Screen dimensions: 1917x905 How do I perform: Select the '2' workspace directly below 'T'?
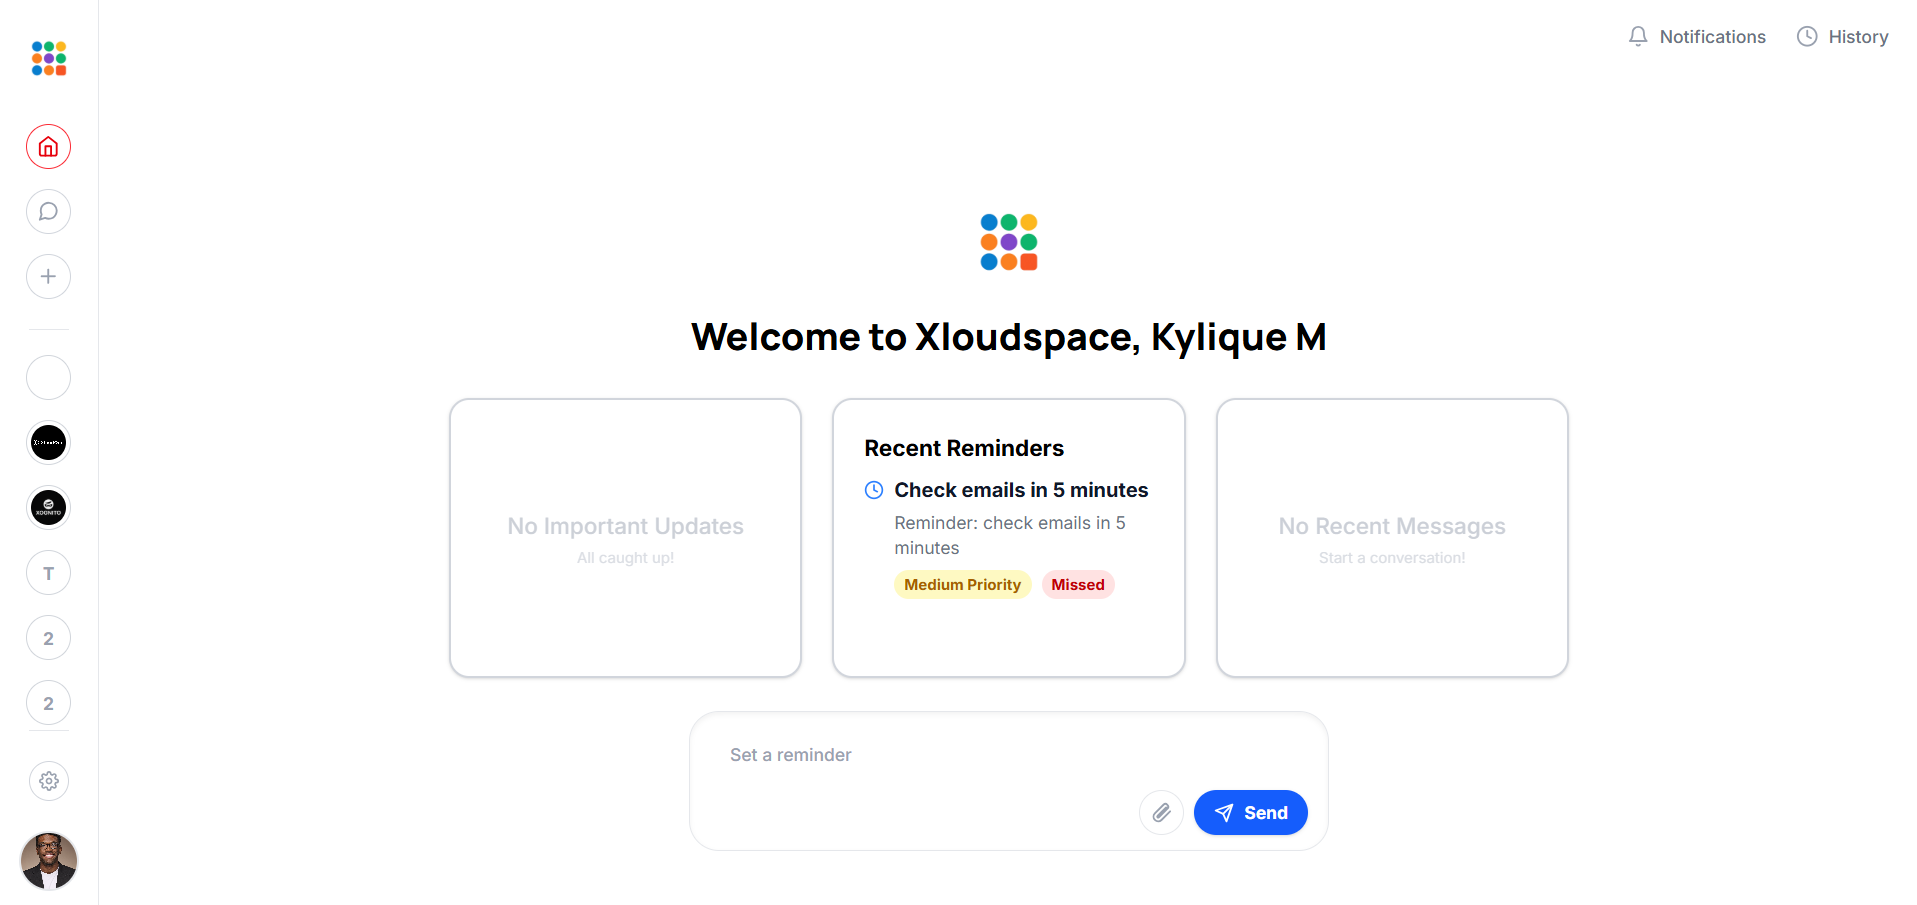[x=48, y=638]
